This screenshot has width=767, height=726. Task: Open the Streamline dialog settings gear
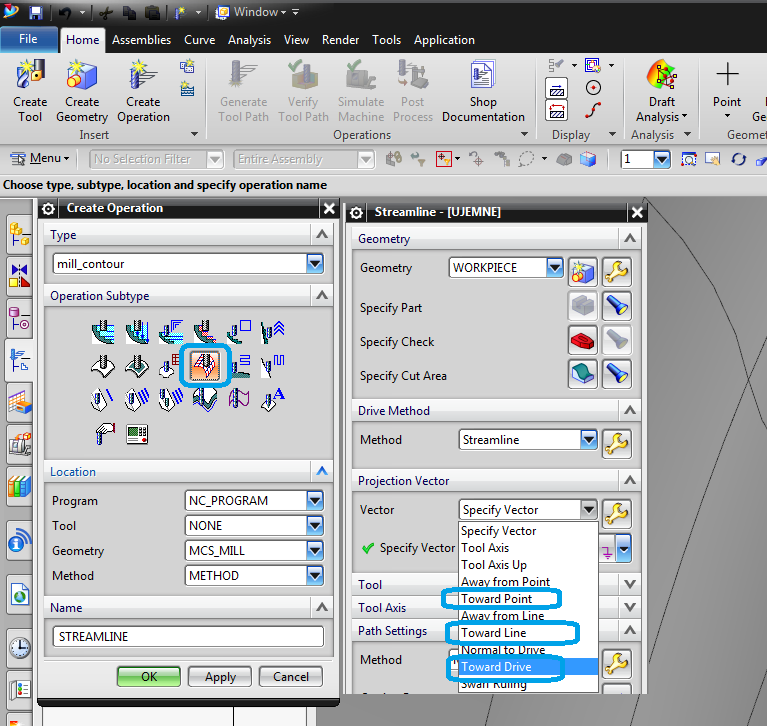click(357, 213)
